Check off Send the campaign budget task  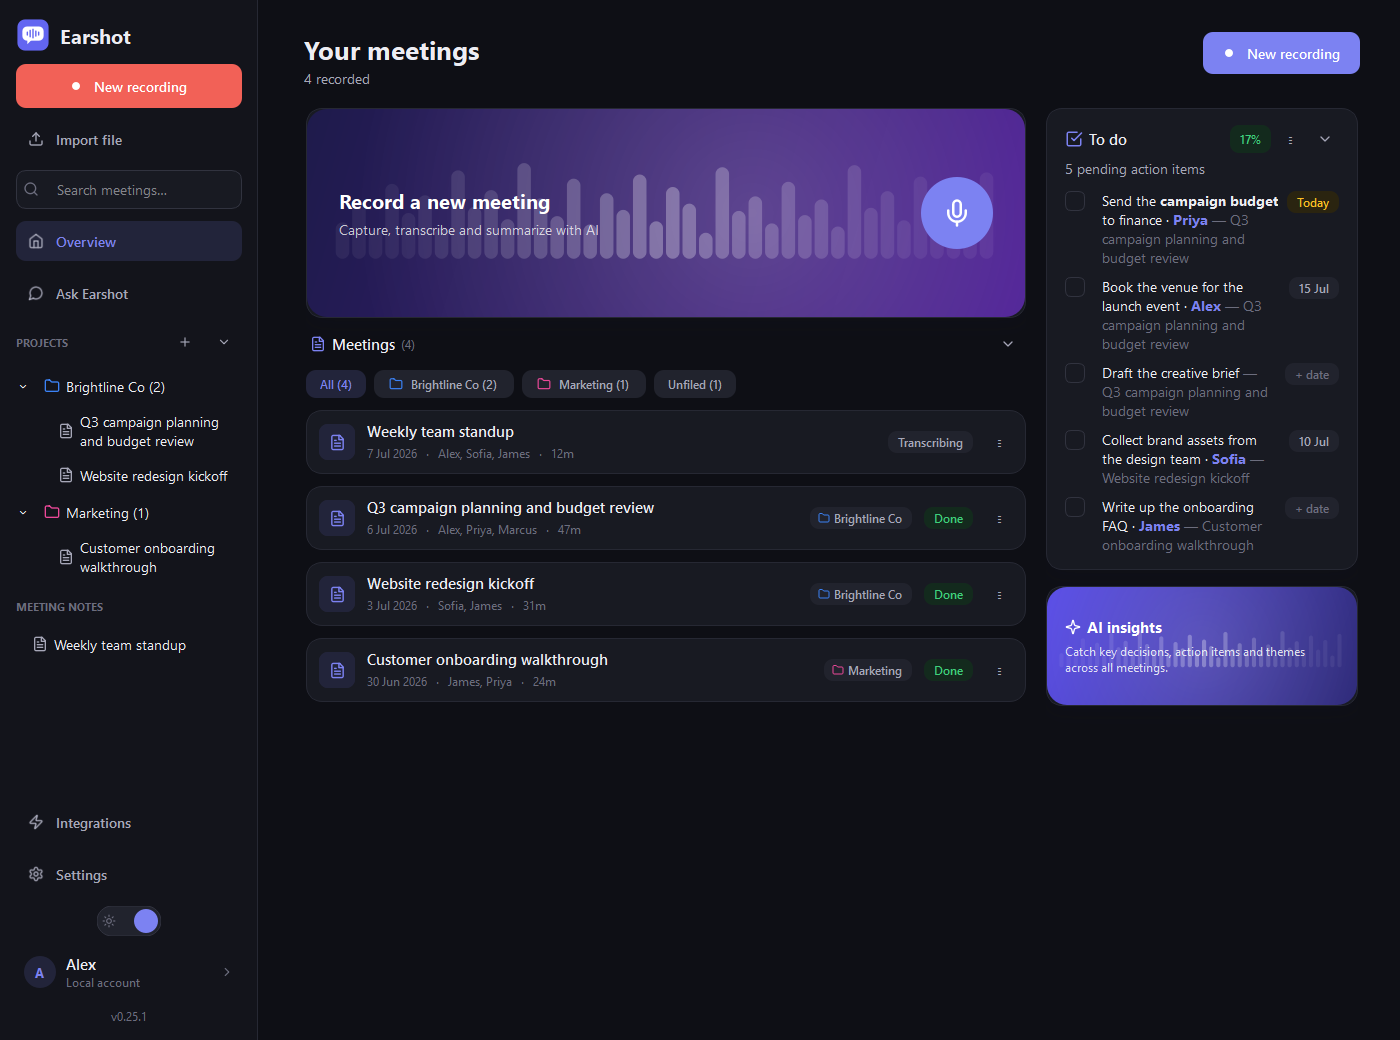(1075, 201)
